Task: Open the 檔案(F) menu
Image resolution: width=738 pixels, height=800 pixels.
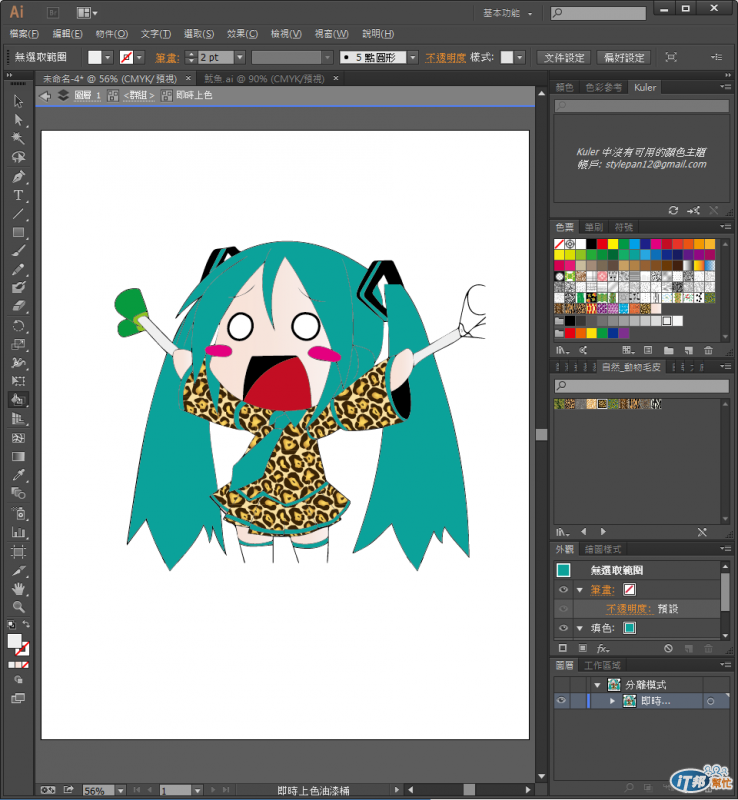Action: (x=24, y=34)
